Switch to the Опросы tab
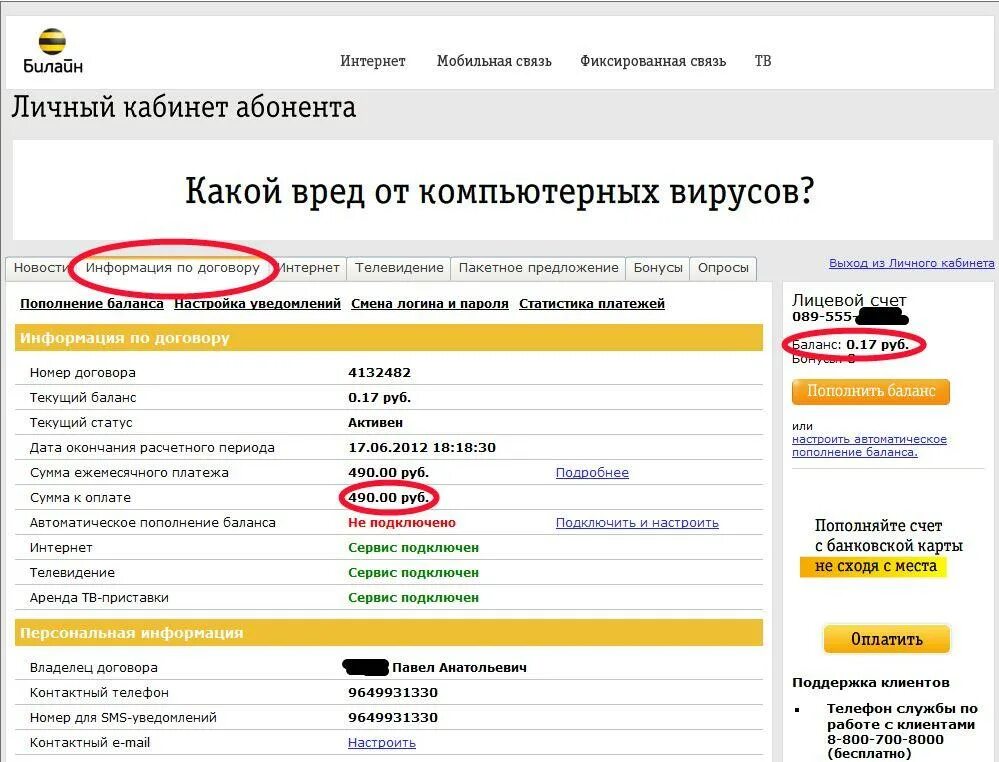999x762 pixels. tap(723, 268)
